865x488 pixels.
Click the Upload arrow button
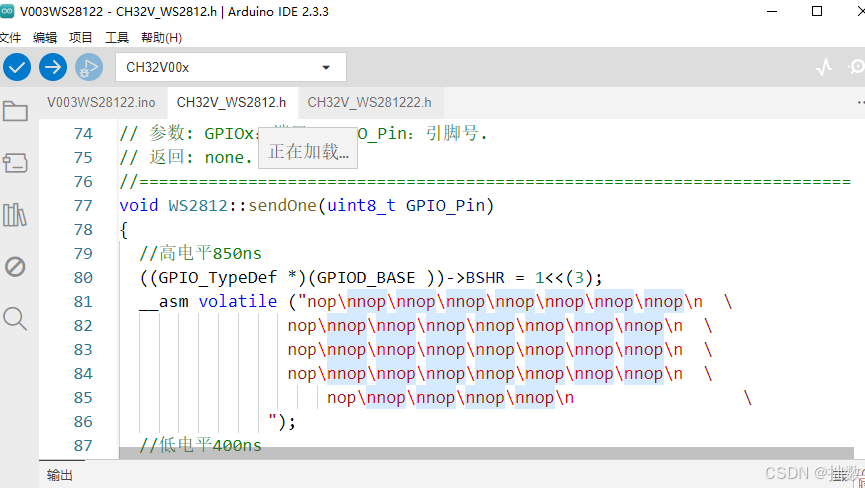pyautogui.click(x=53, y=67)
